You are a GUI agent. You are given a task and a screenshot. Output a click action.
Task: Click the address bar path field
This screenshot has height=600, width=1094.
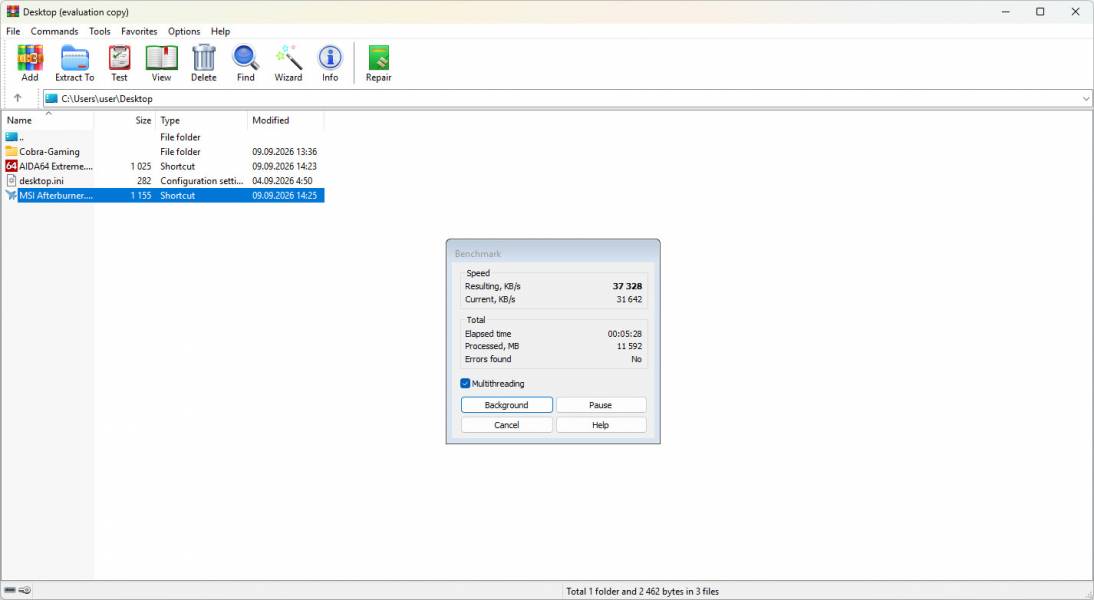coord(567,98)
